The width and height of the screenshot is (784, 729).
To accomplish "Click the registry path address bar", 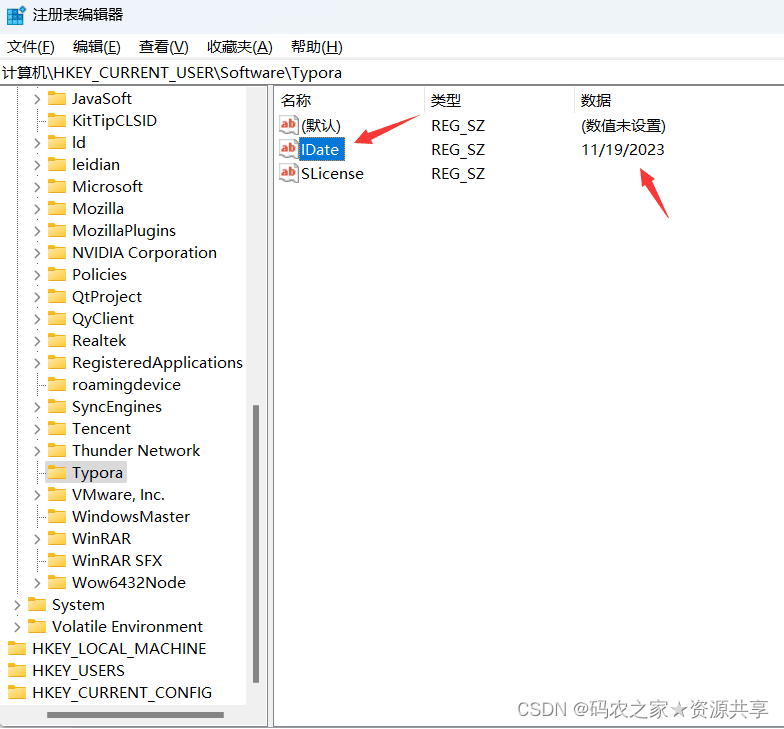I will coord(392,73).
